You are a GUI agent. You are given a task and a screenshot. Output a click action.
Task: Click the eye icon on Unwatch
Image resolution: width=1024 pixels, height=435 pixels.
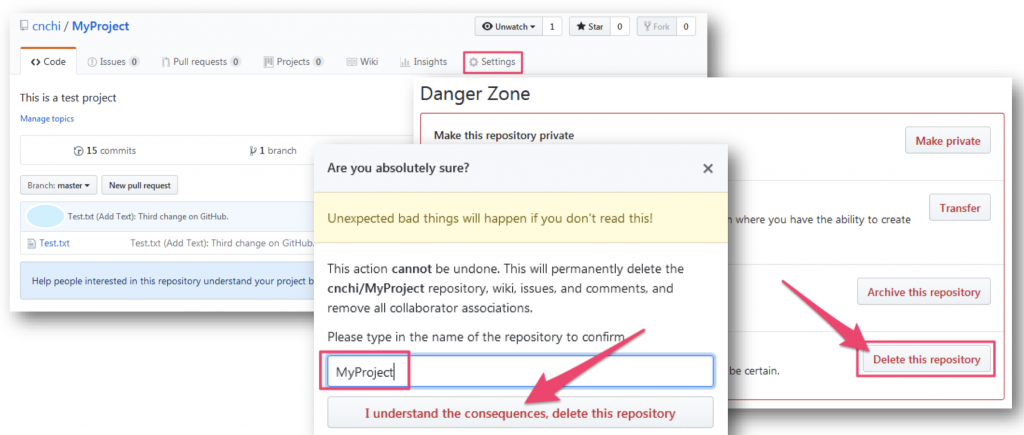(487, 27)
